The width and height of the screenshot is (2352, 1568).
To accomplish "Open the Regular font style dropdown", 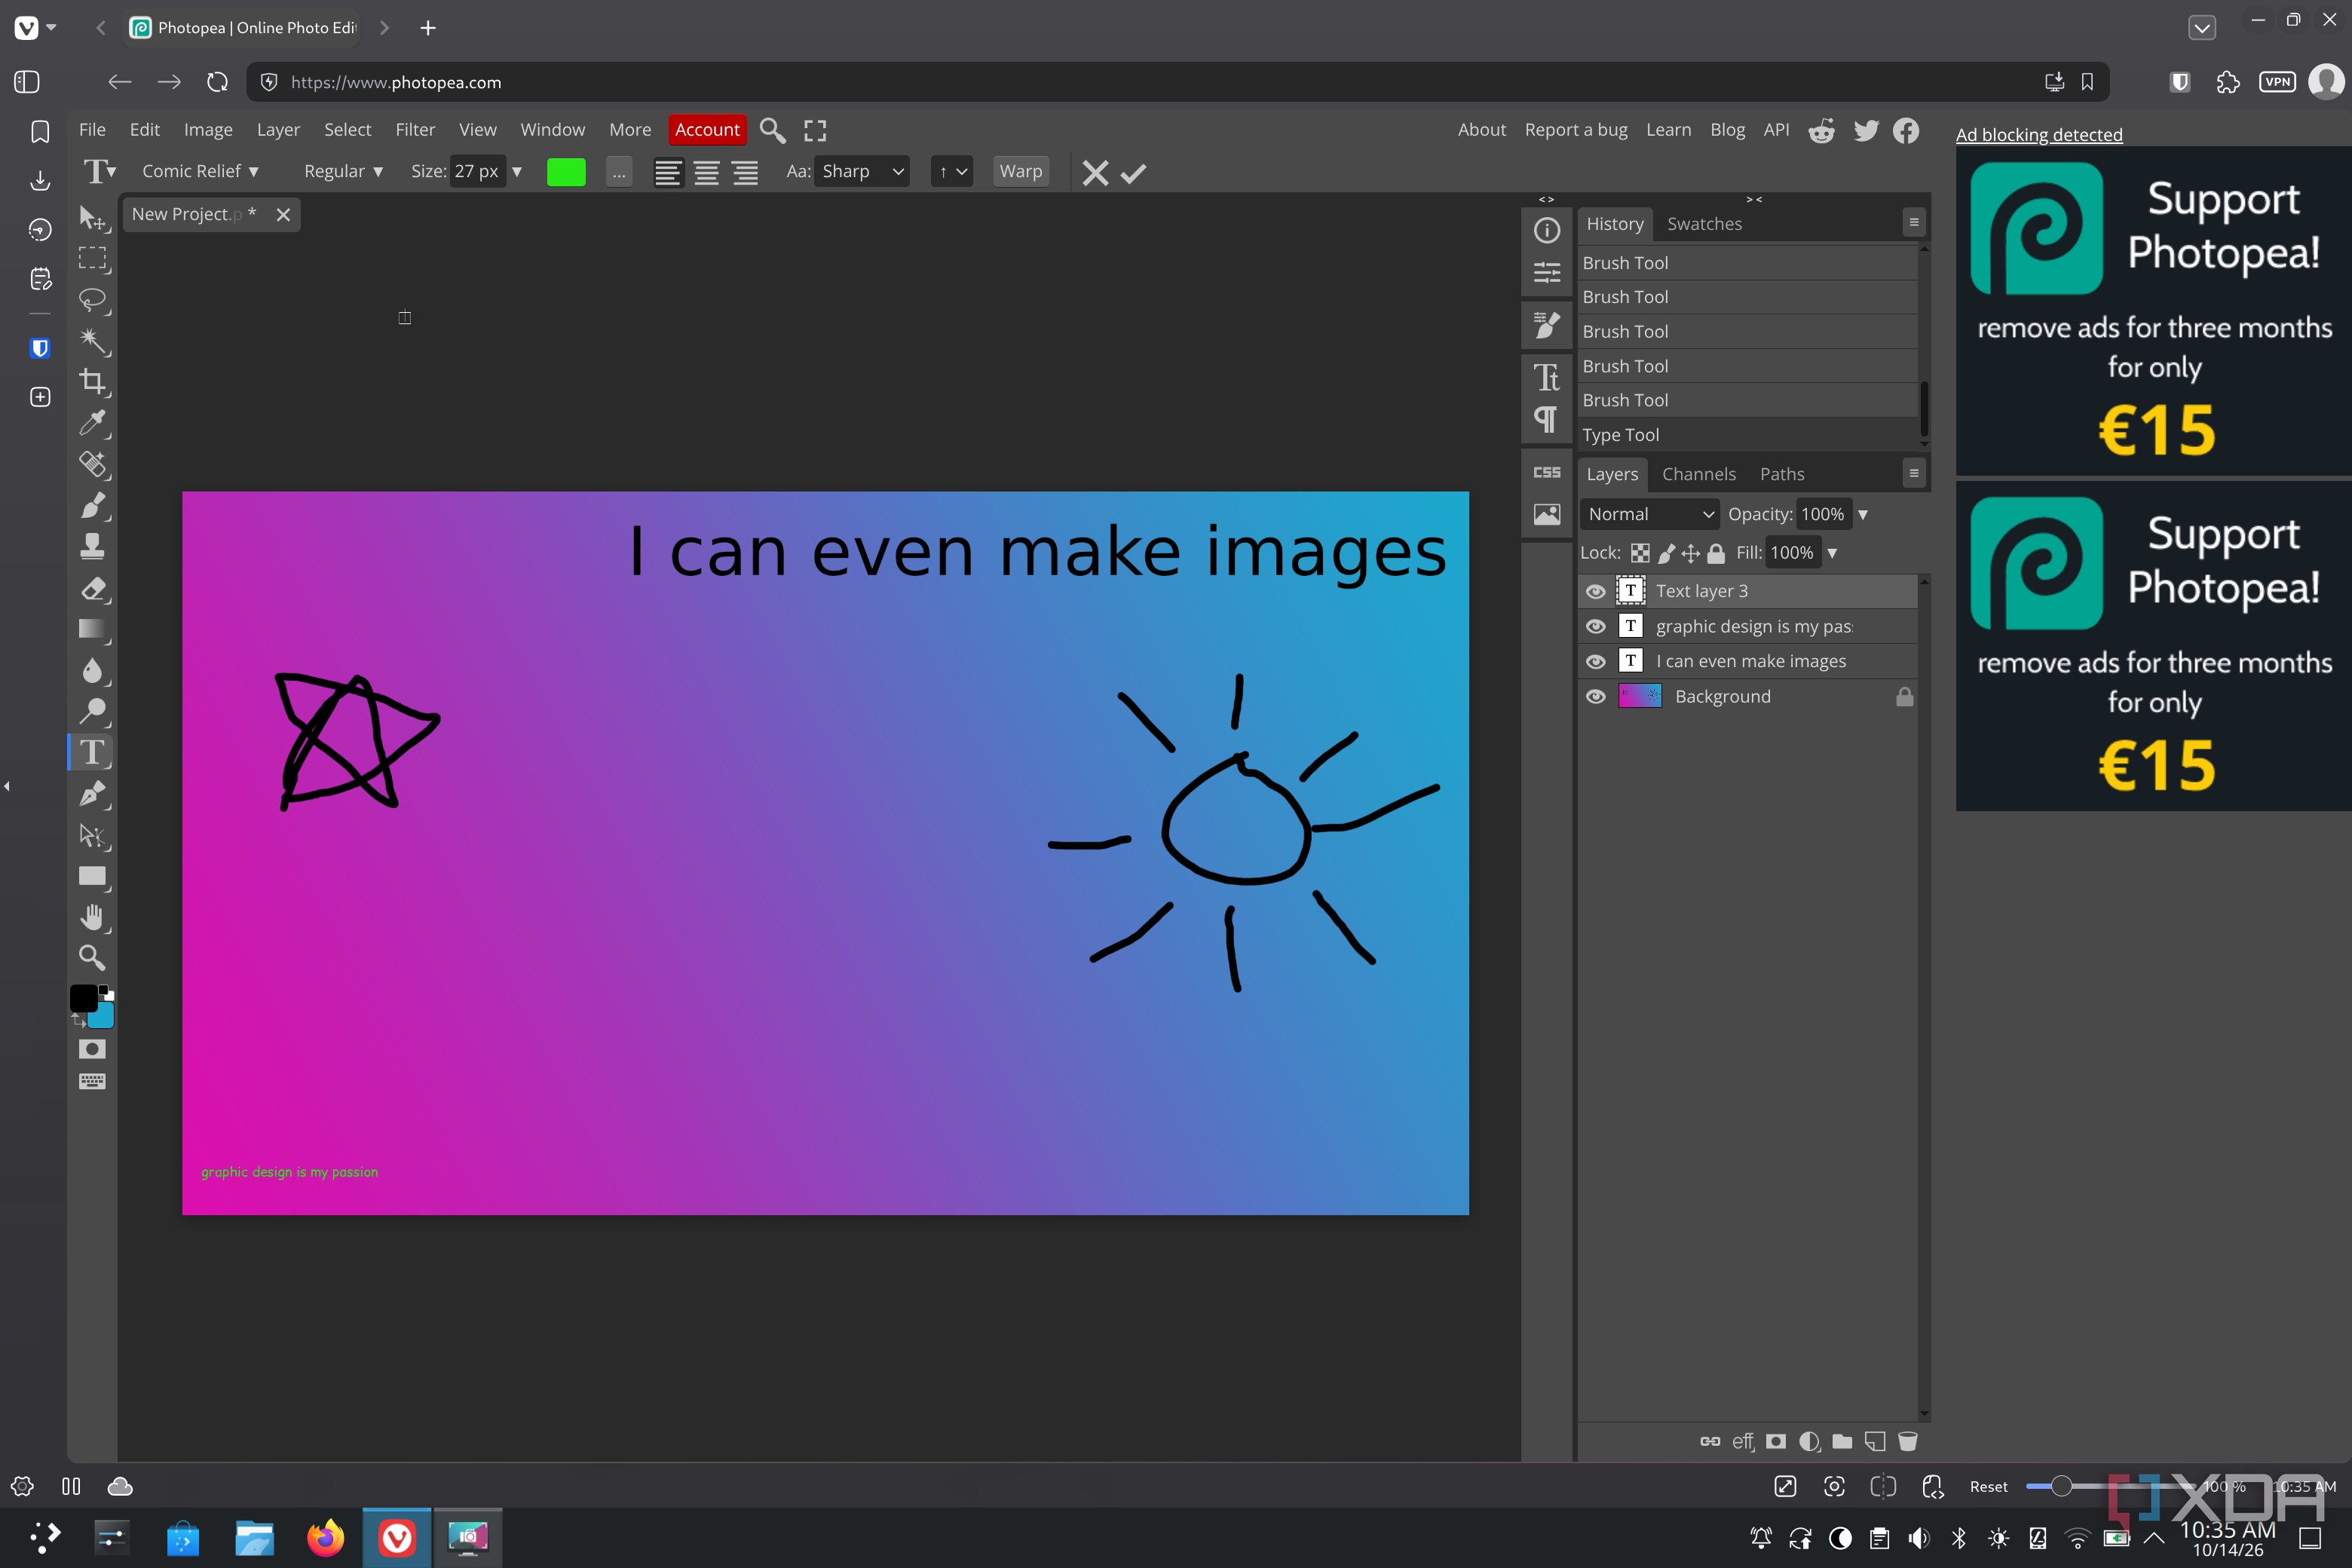I will point(343,171).
